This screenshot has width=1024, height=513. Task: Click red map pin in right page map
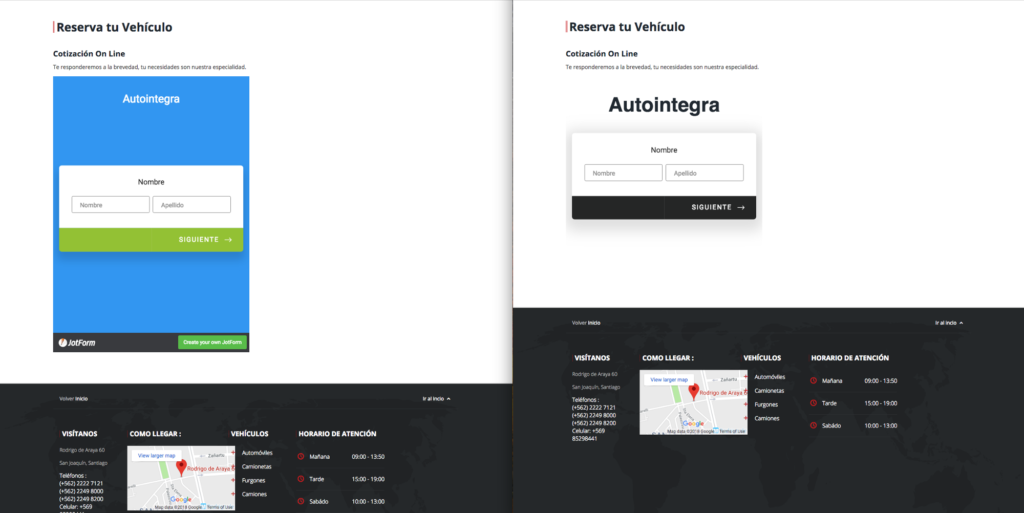(x=694, y=391)
